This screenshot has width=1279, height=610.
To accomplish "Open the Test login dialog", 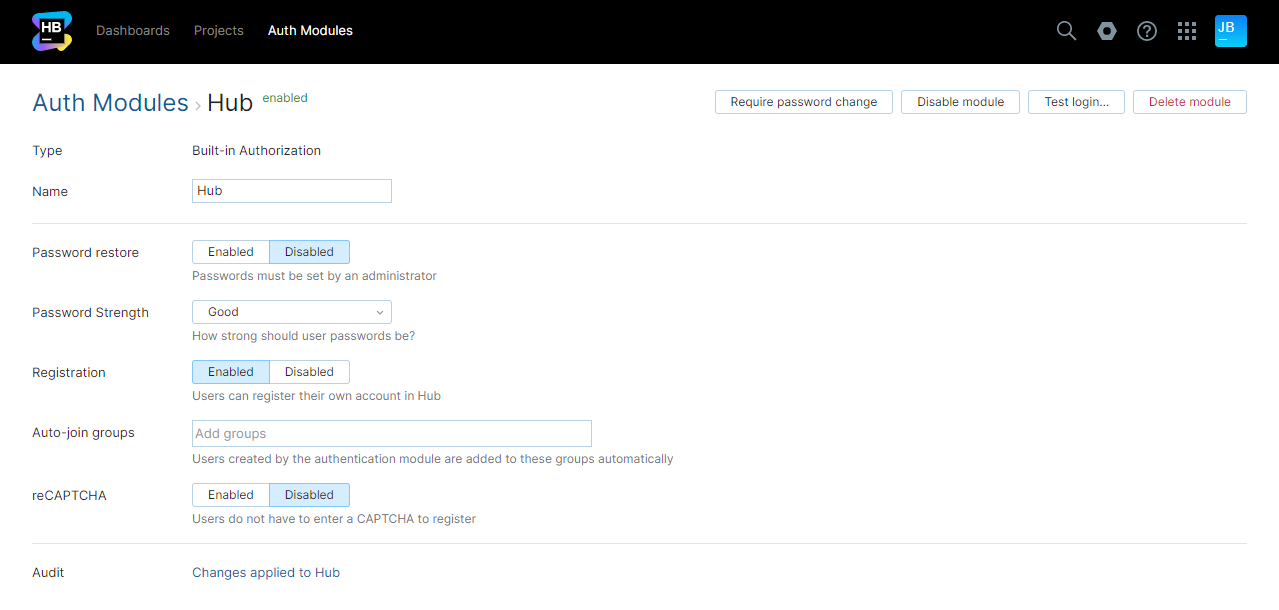I will 1076,101.
